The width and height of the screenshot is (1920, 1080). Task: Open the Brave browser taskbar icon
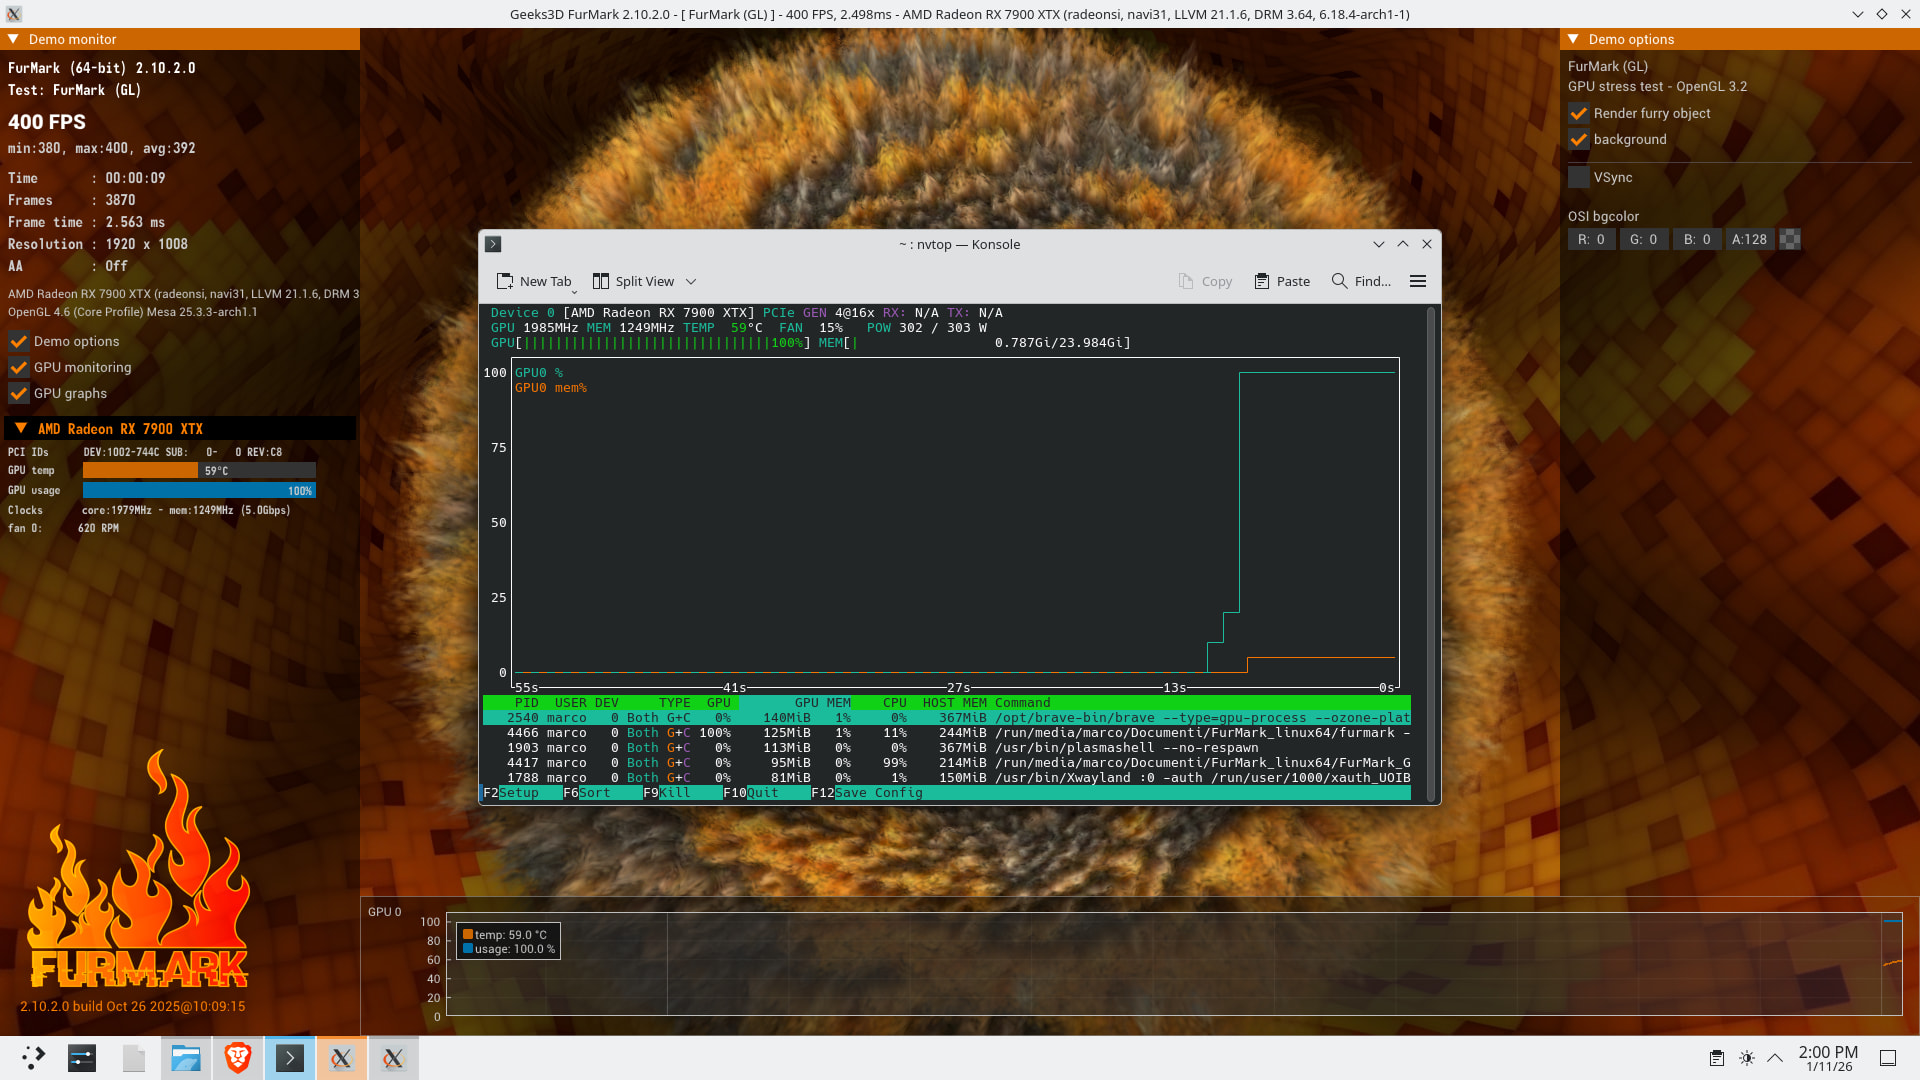coord(238,1058)
